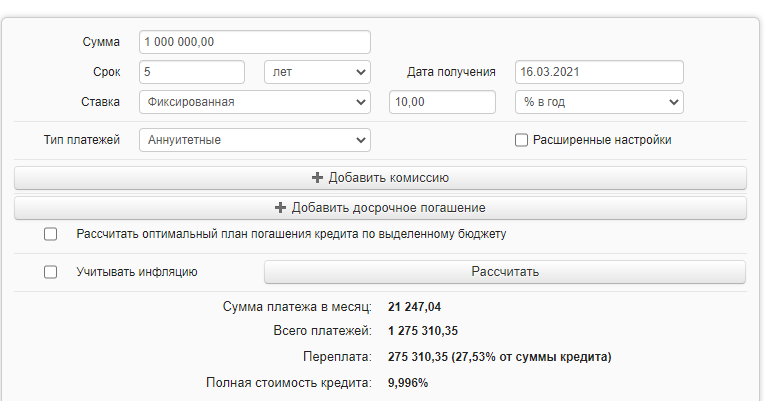Viewport: 764px width, 401px height.
Task: Focus the Срок input with value 5
Action: point(192,72)
